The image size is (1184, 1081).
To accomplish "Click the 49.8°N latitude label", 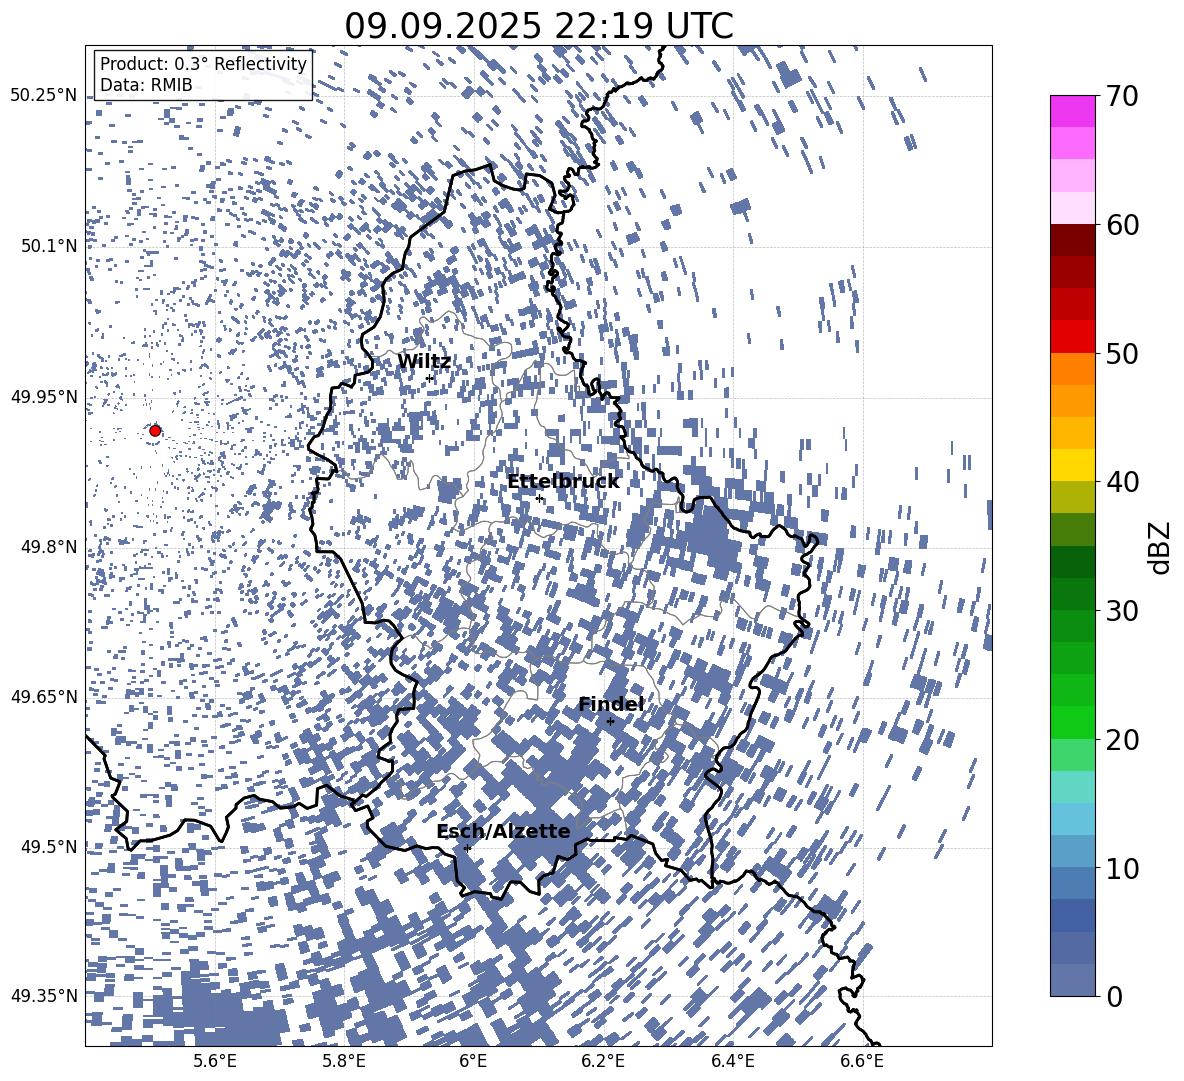I will [x=48, y=547].
